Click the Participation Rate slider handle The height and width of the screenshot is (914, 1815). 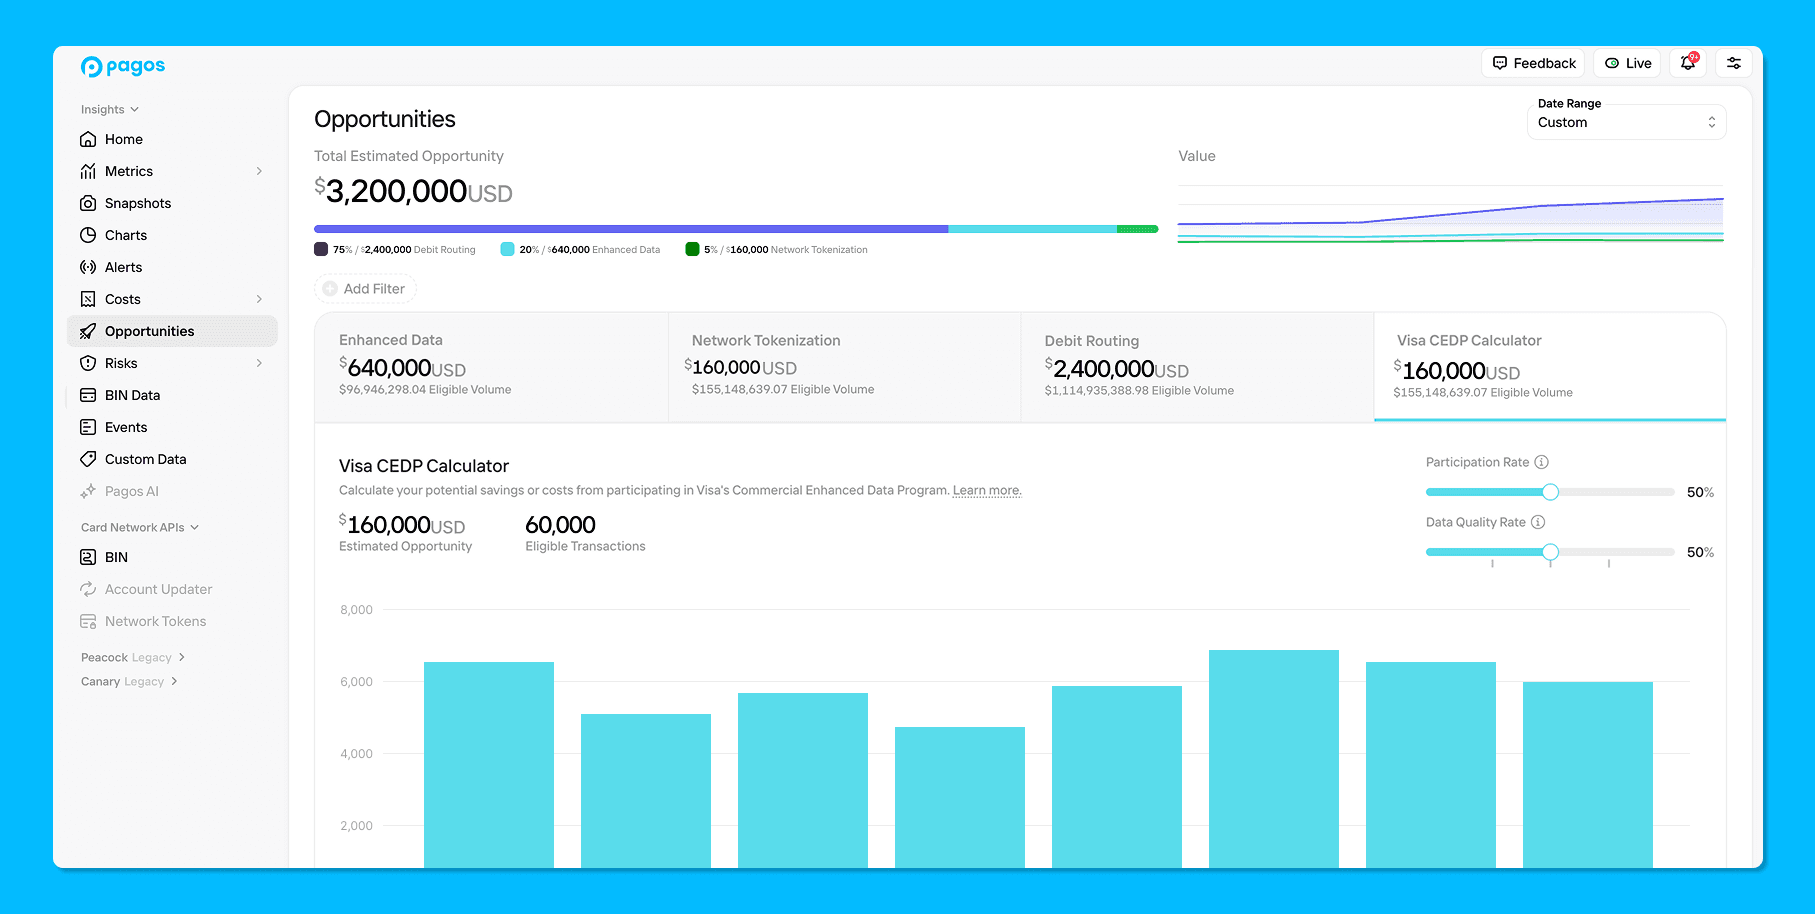pyautogui.click(x=1550, y=492)
